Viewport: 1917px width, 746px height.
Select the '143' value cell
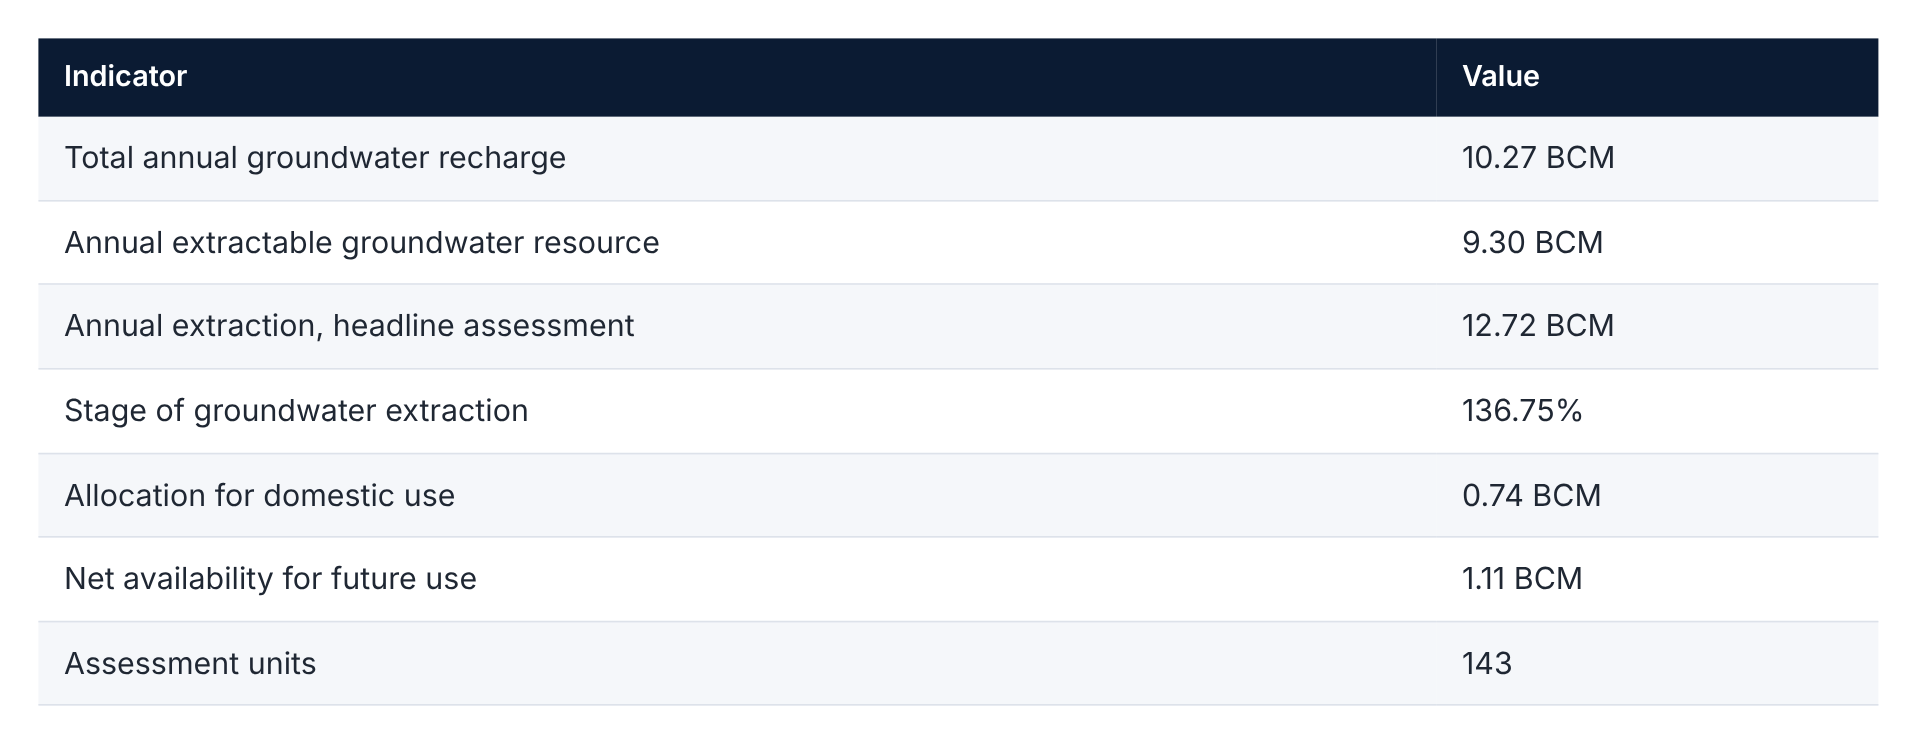pos(1657,664)
